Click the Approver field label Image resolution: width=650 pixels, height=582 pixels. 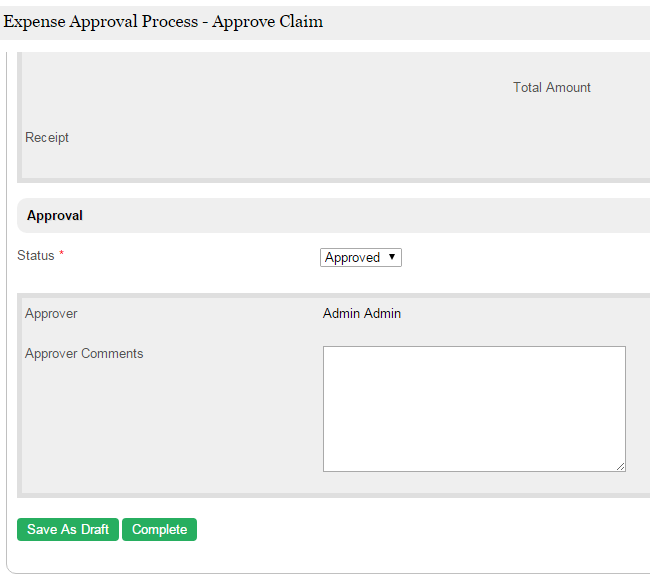51,314
